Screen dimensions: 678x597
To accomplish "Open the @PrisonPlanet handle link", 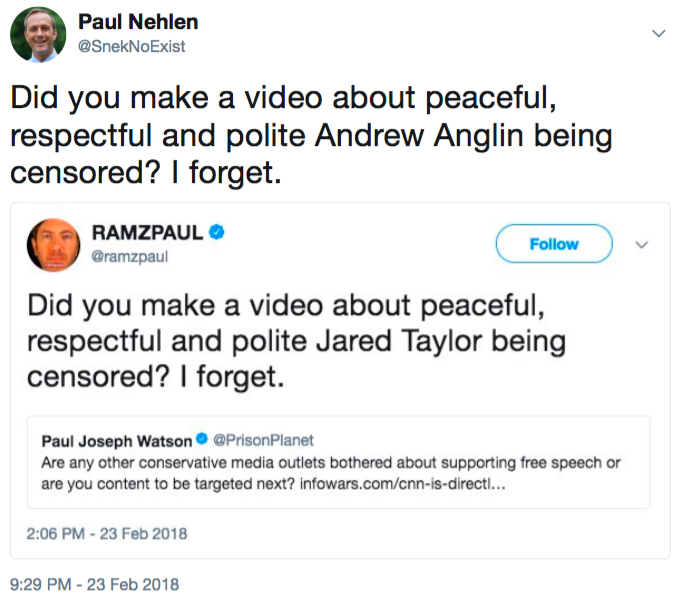I will 264,441.
